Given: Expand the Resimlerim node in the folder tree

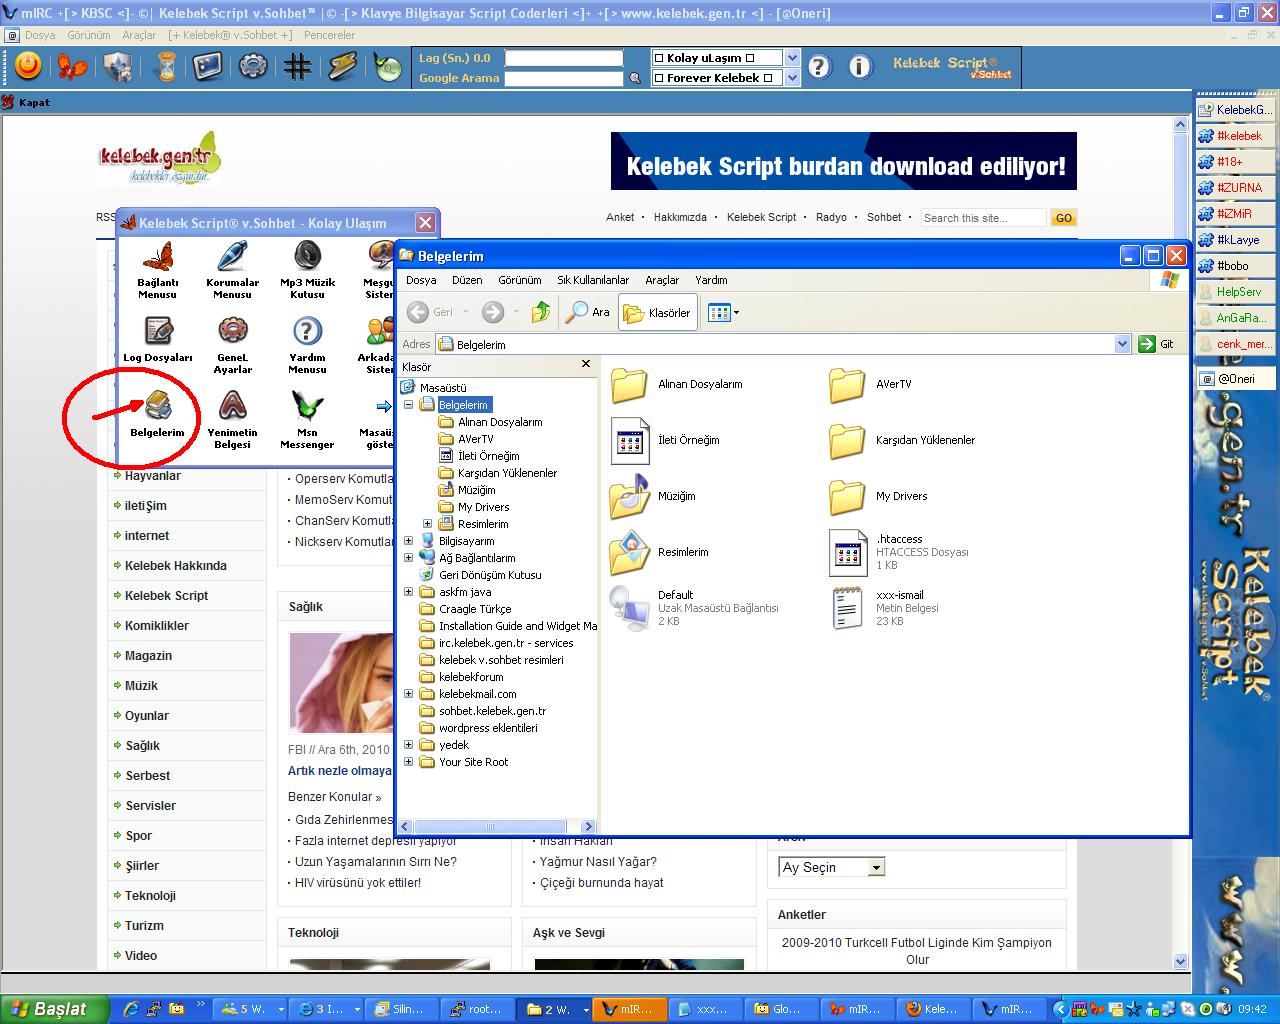Looking at the screenshot, I should click(427, 524).
